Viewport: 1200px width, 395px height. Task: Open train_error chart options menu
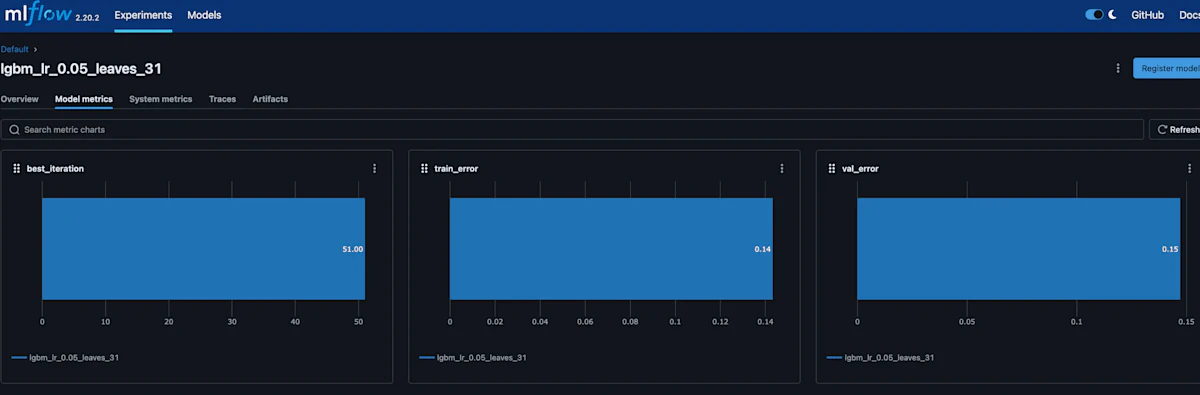[783, 169]
